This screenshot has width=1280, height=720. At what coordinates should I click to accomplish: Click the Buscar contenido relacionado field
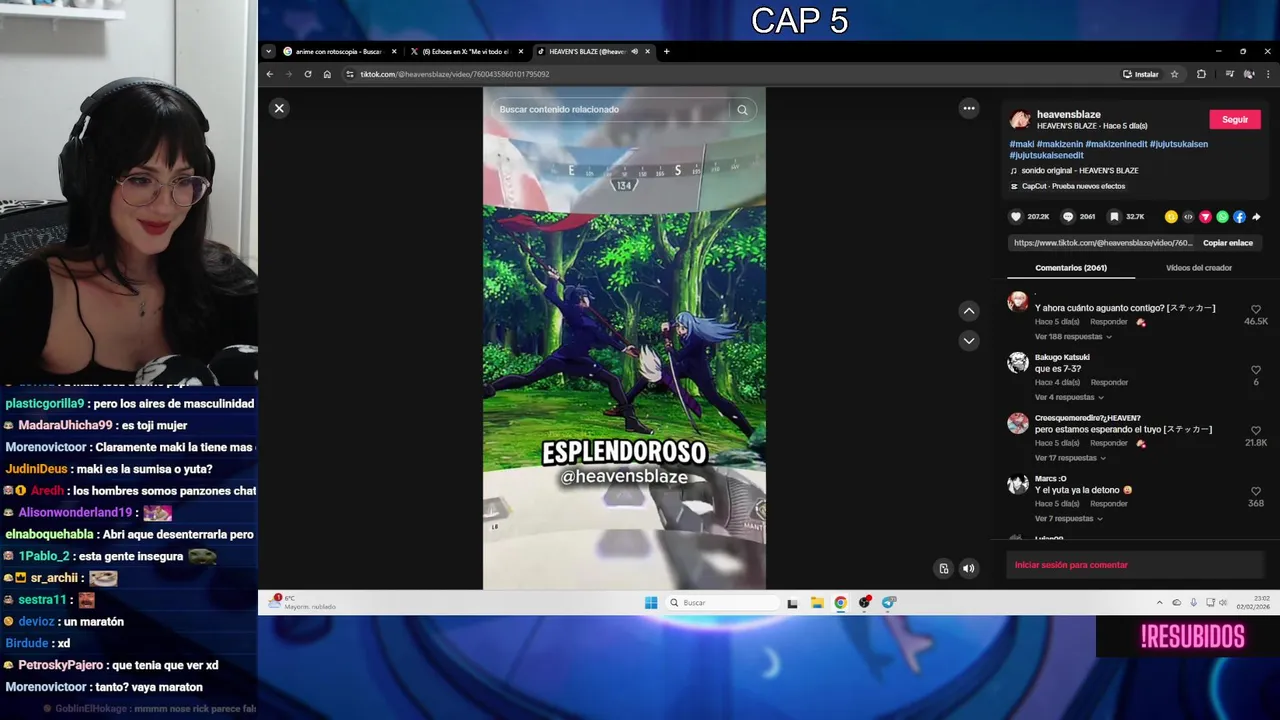click(x=612, y=110)
